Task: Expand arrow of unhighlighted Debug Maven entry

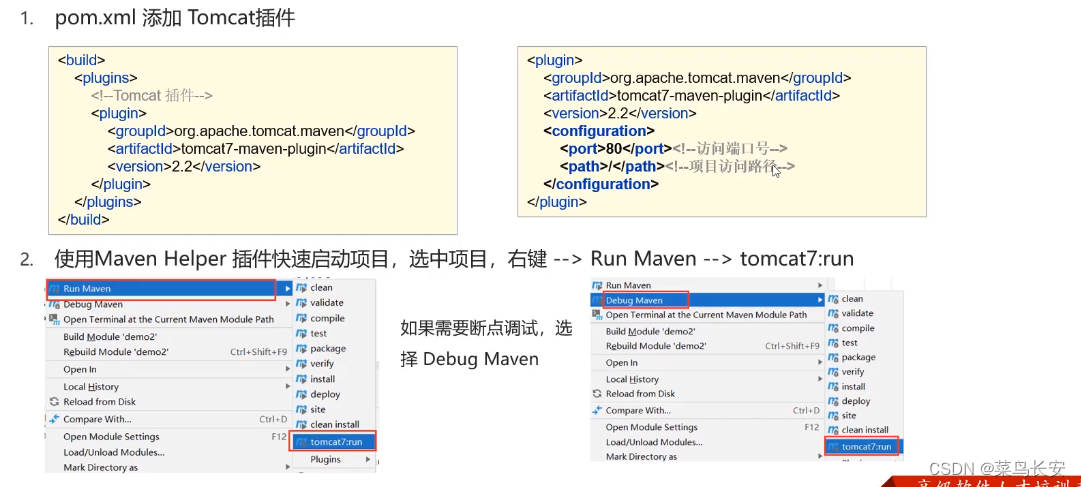Action: point(288,304)
